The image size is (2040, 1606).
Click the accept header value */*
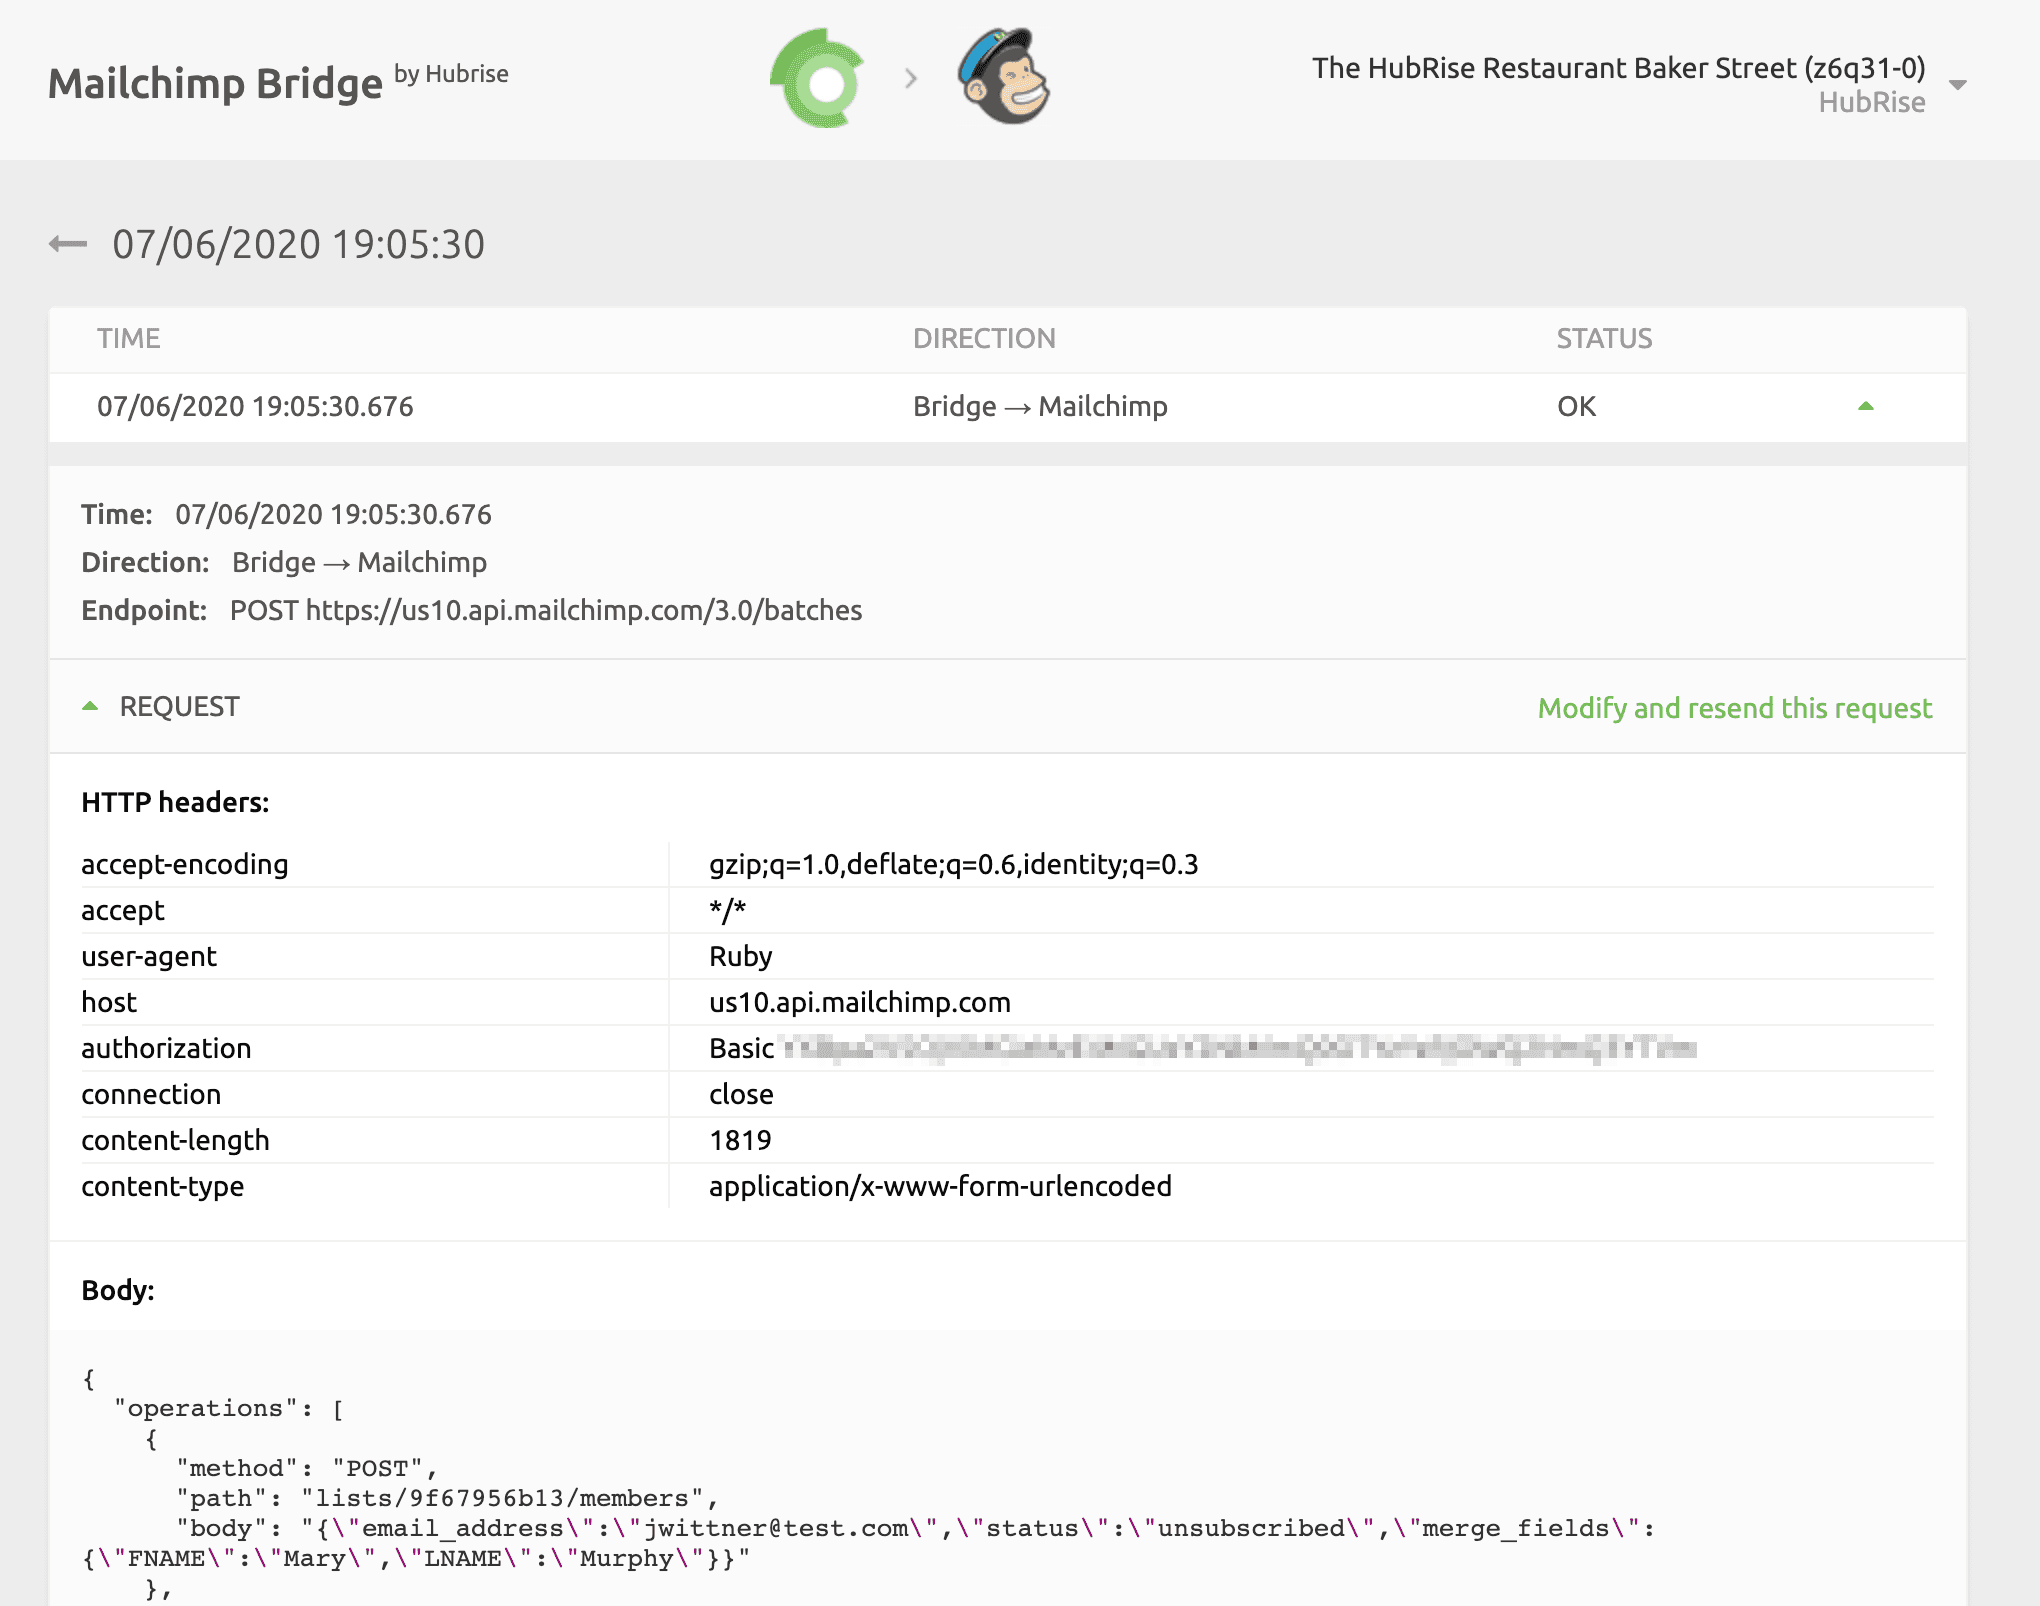[x=727, y=910]
